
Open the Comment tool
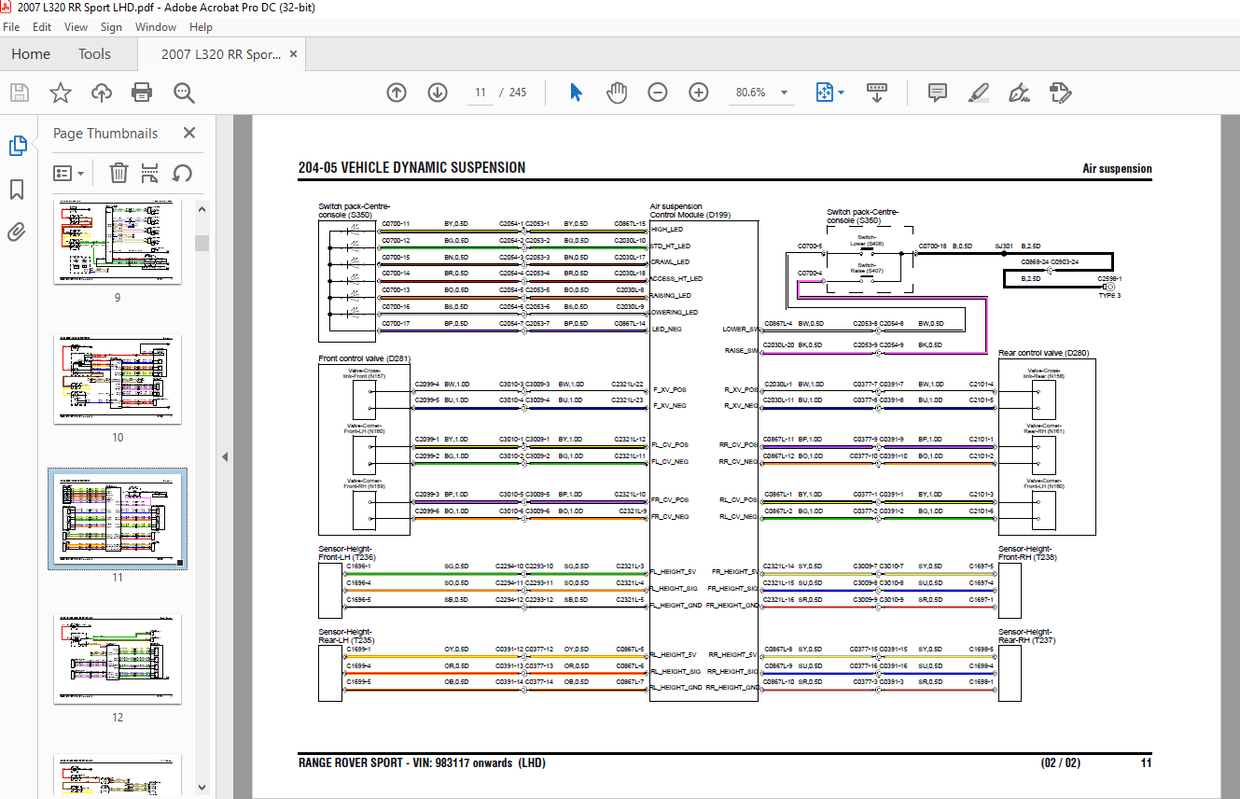pyautogui.click(x=937, y=92)
